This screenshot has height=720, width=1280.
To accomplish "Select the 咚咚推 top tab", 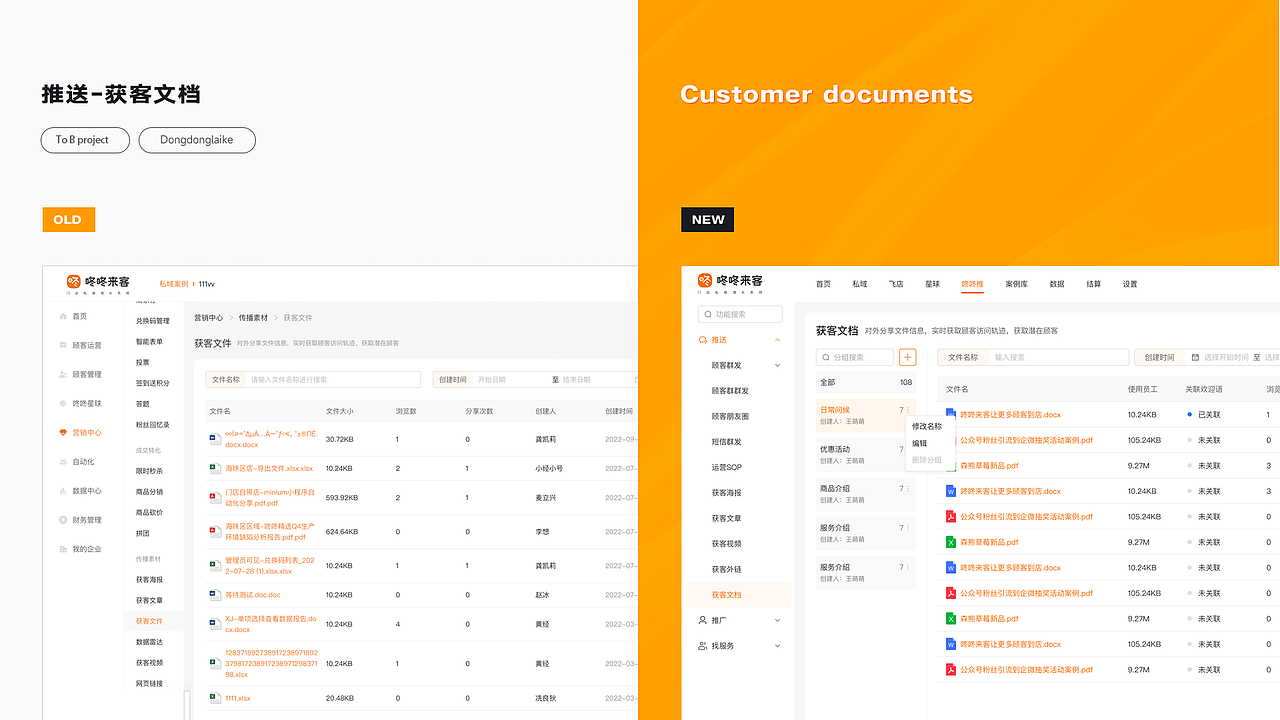I will 972,284.
